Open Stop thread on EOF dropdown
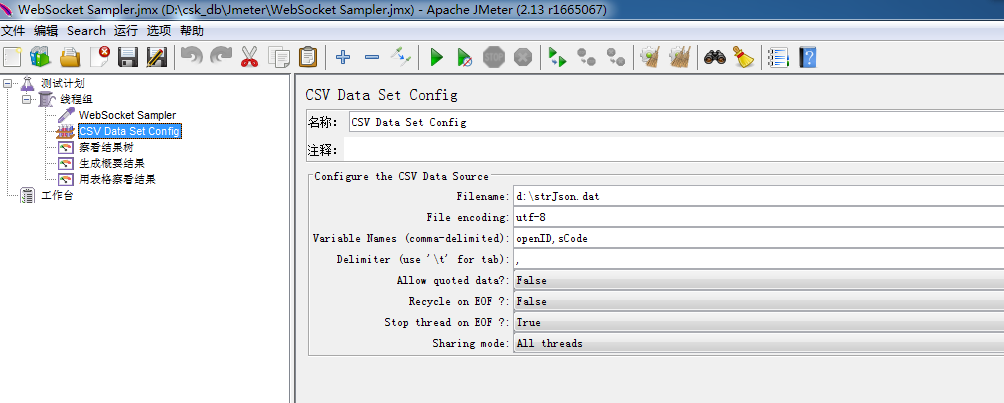The image size is (1004, 403). [758, 323]
